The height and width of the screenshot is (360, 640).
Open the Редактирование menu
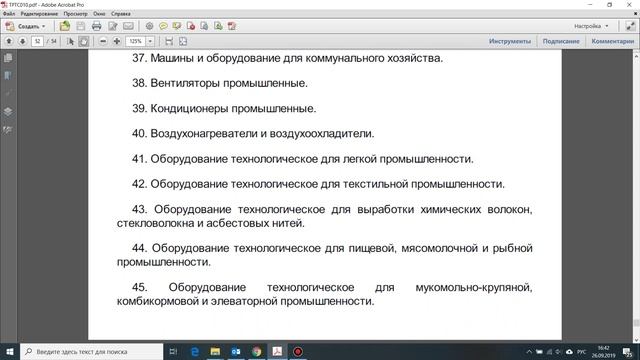tap(39, 14)
